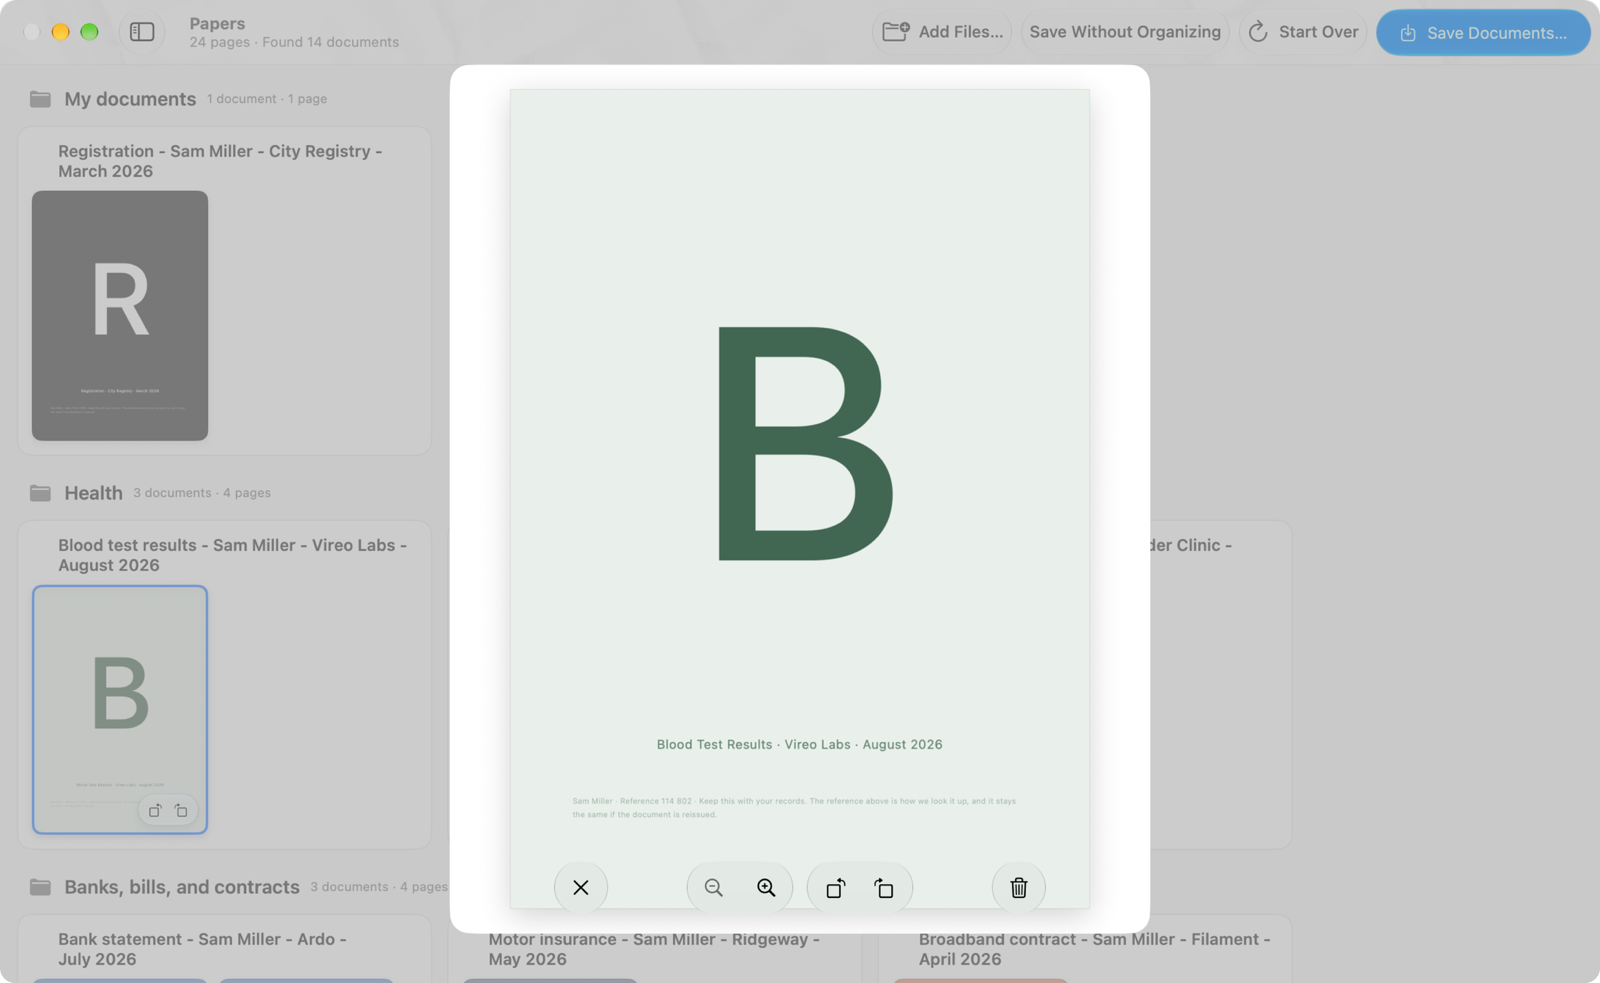This screenshot has height=983, width=1600.
Task: Select the My documents folder heading
Action: click(130, 99)
